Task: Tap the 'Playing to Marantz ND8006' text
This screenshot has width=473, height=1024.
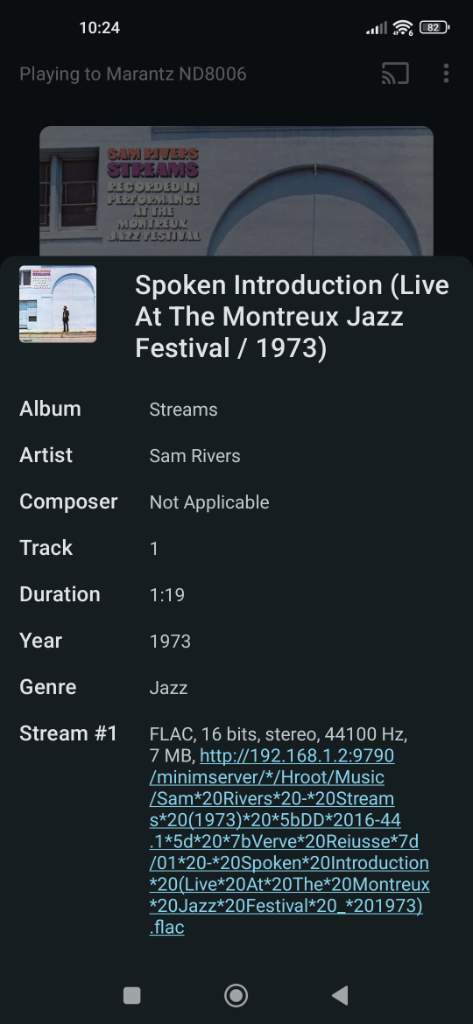Action: (x=133, y=74)
